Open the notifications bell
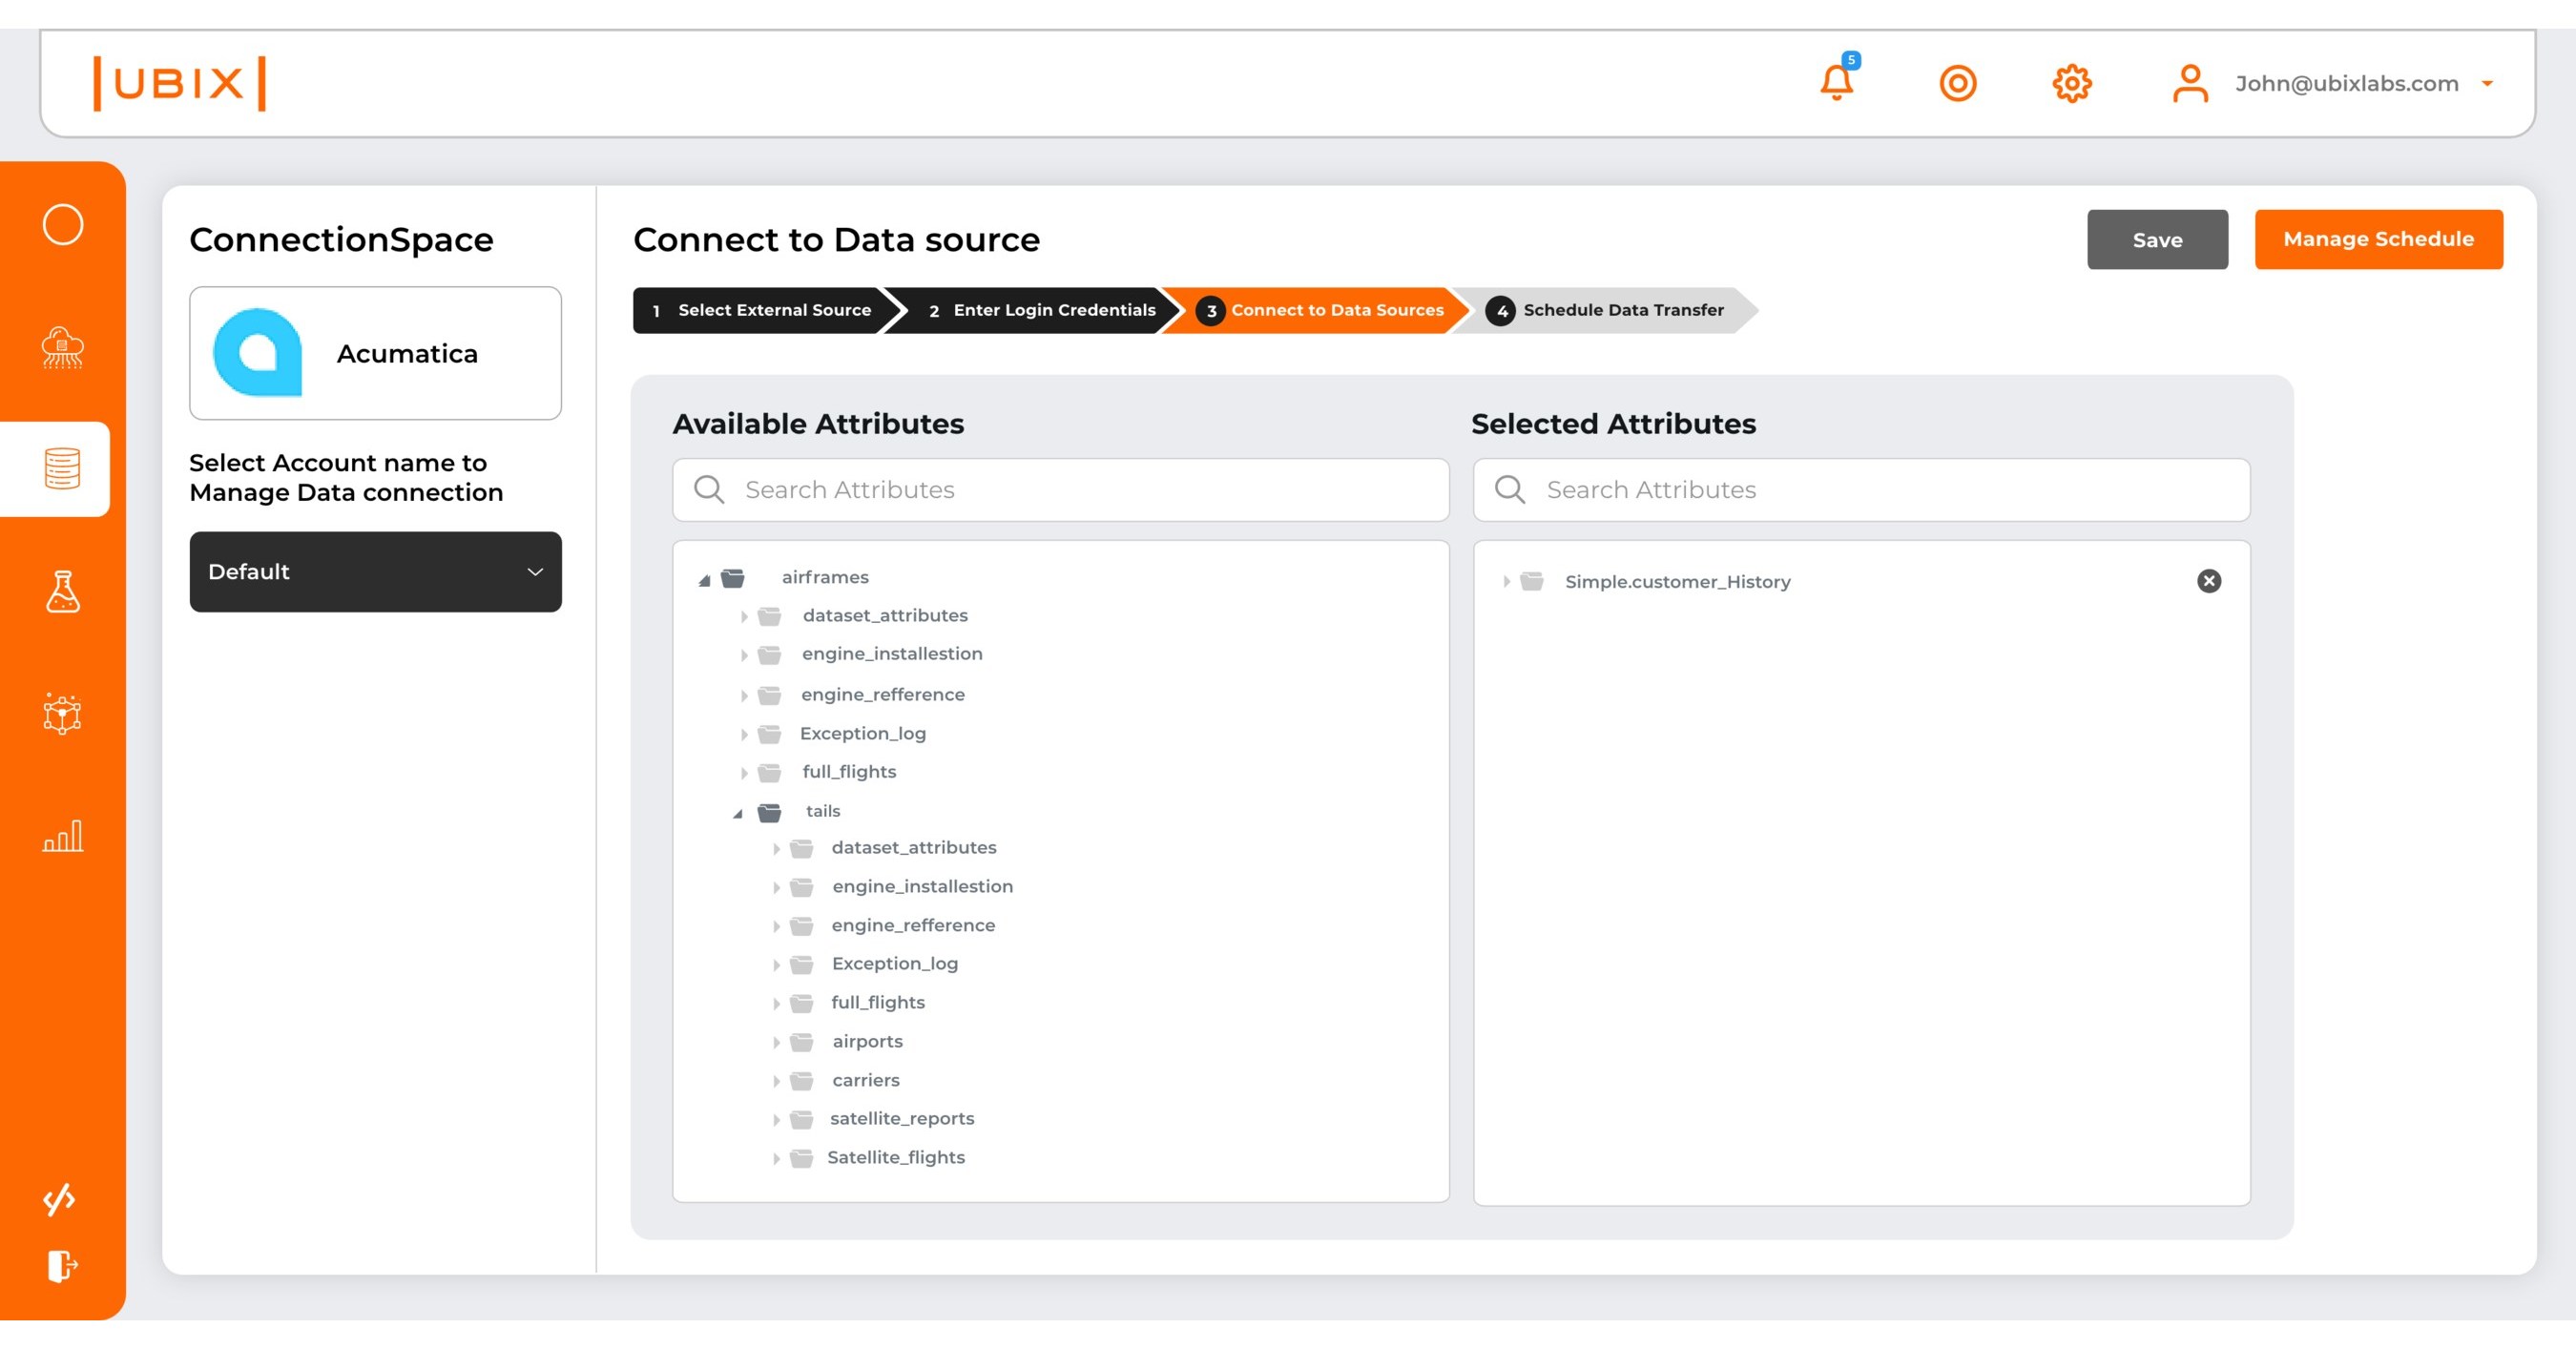 [1836, 83]
